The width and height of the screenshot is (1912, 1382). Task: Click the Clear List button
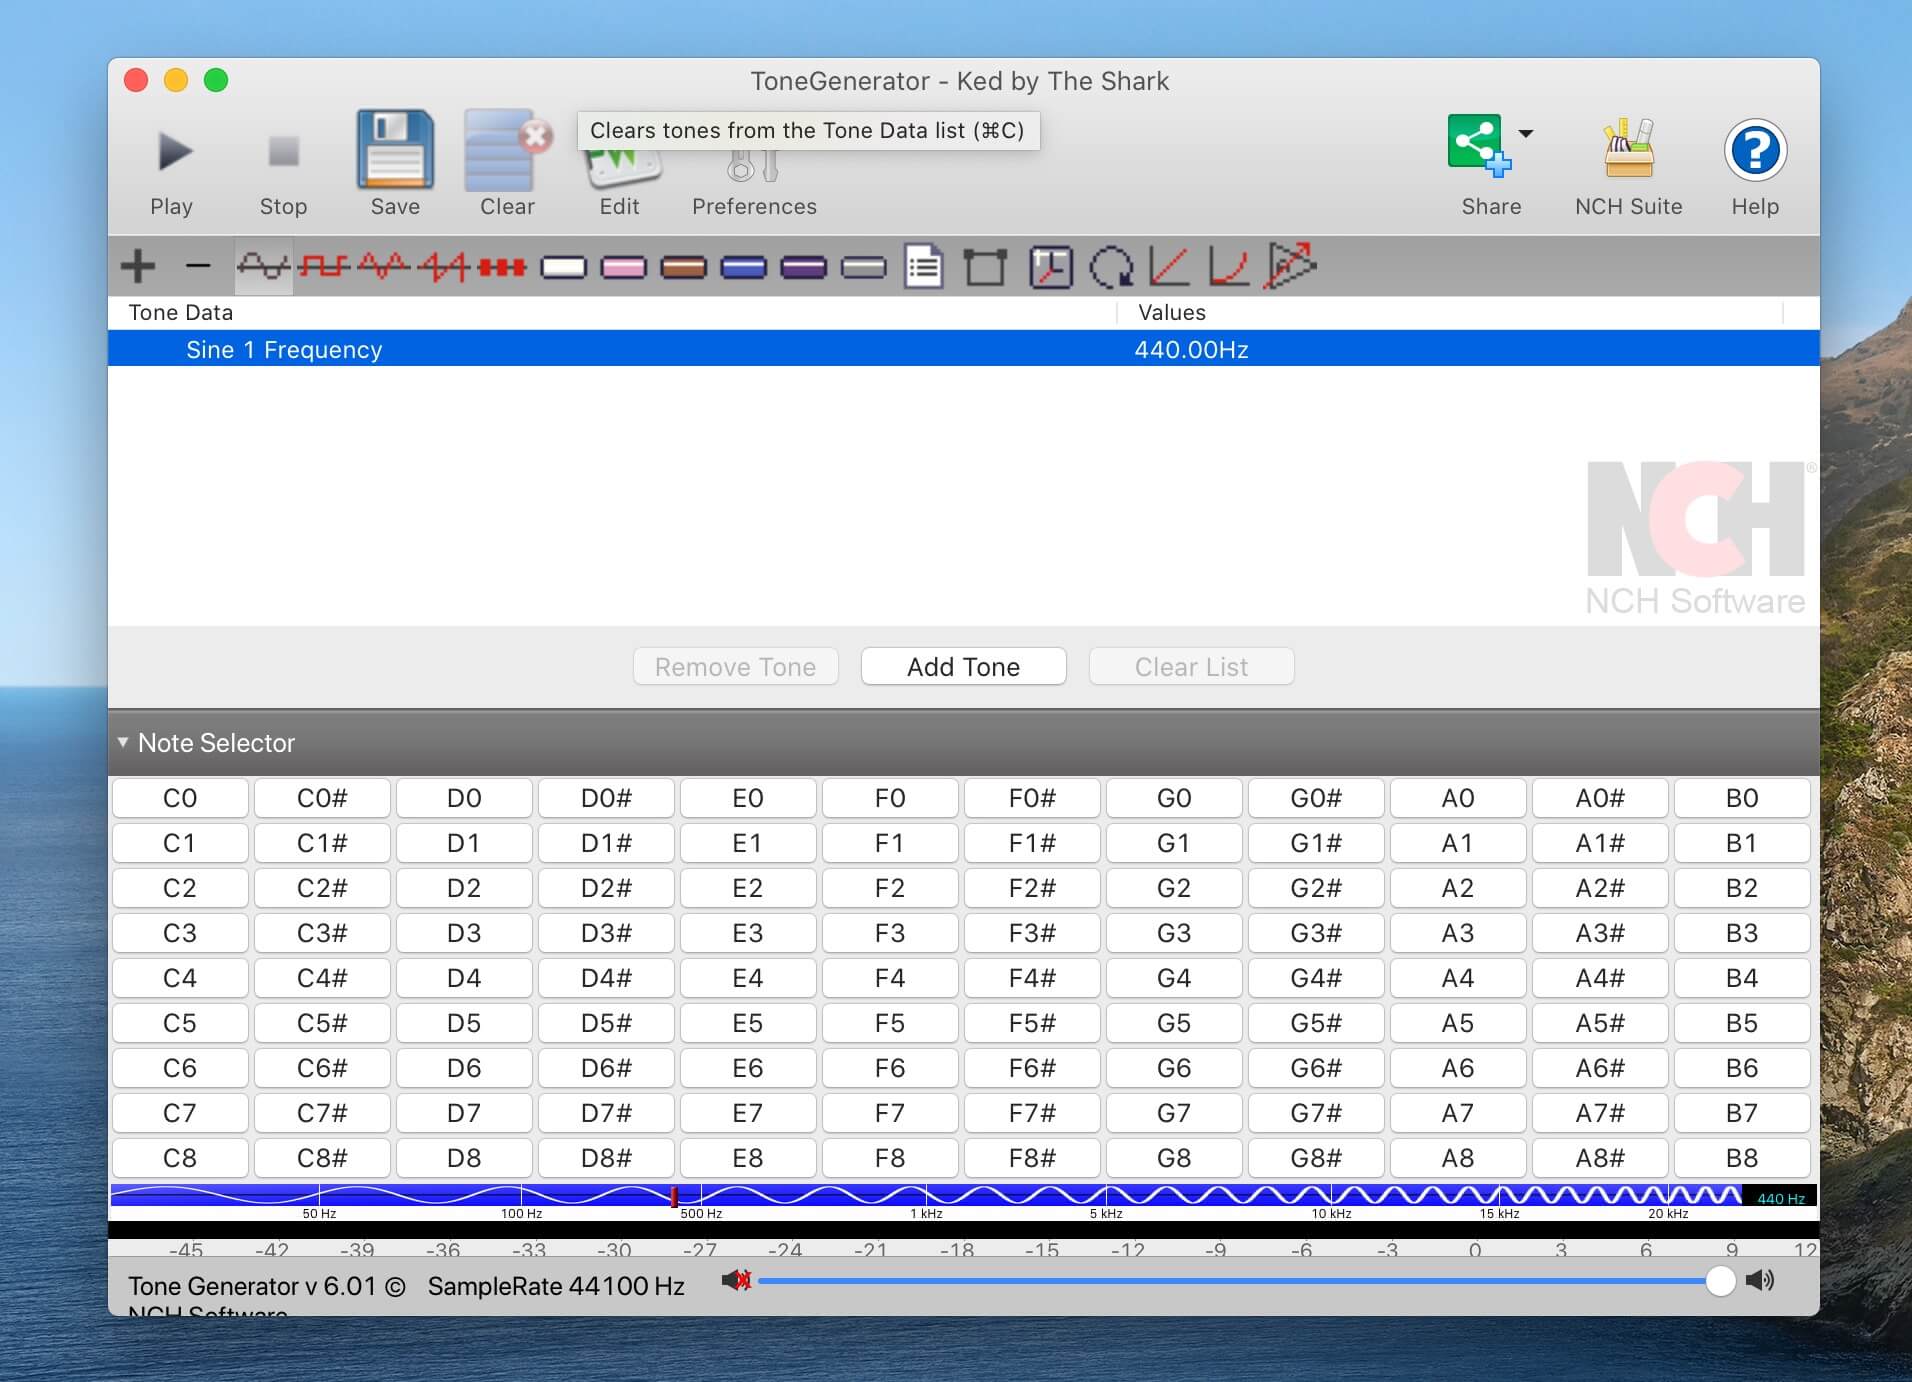(1191, 666)
